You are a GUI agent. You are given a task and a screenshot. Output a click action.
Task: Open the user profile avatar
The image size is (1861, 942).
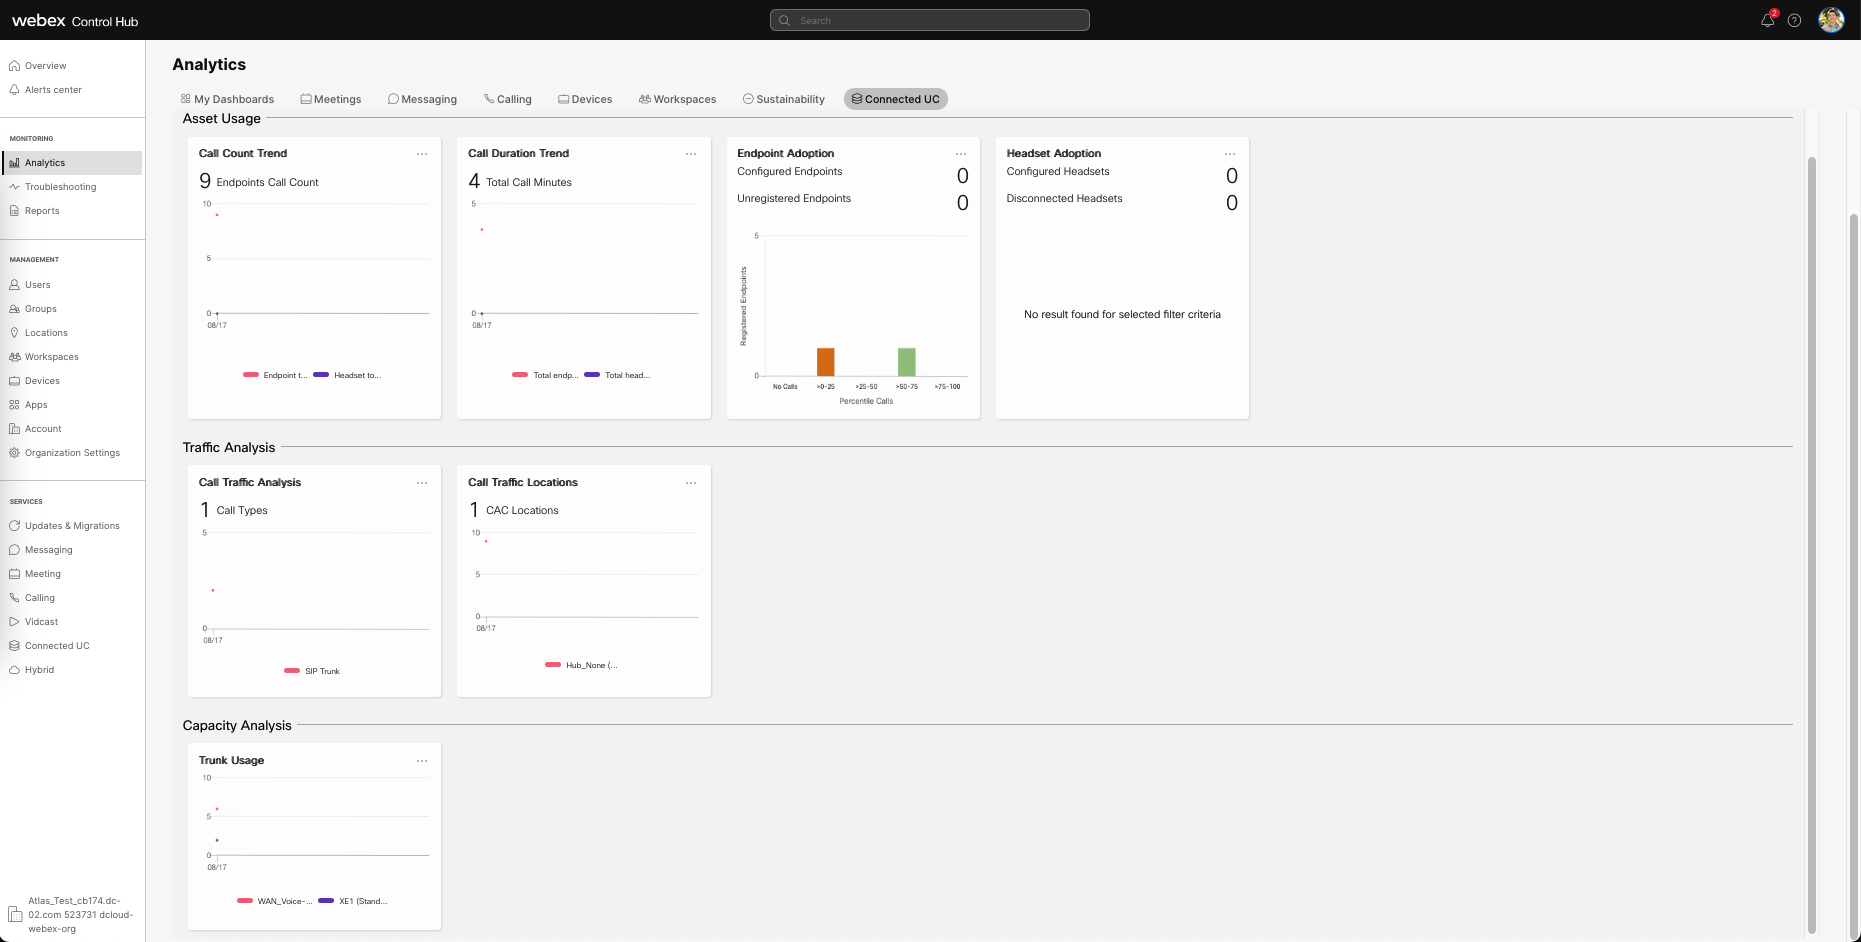click(1831, 20)
